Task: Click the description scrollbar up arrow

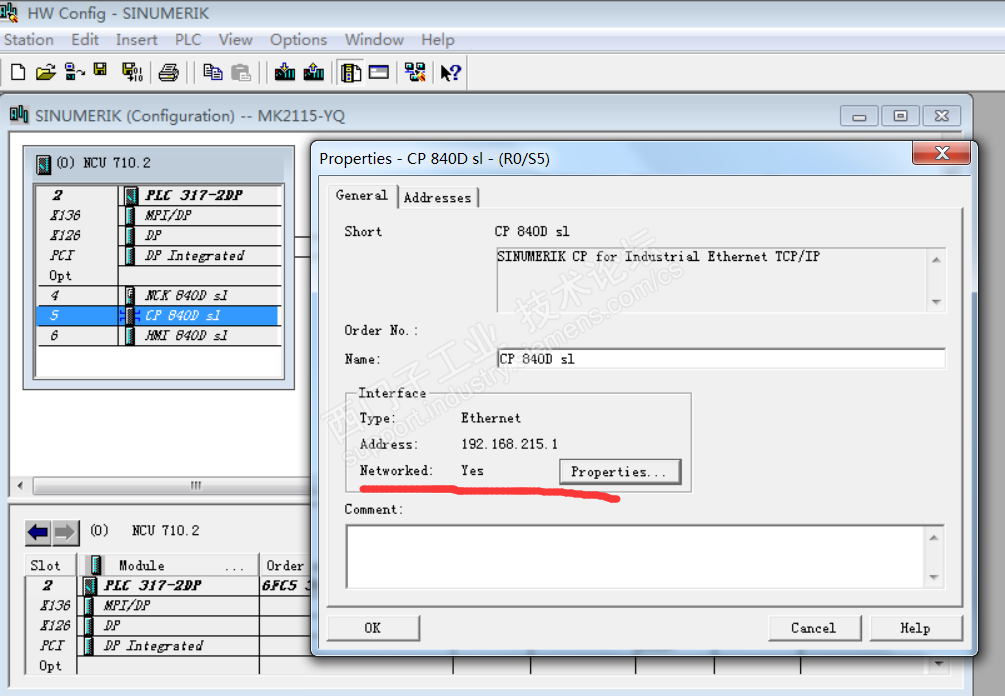Action: pyautogui.click(x=936, y=260)
